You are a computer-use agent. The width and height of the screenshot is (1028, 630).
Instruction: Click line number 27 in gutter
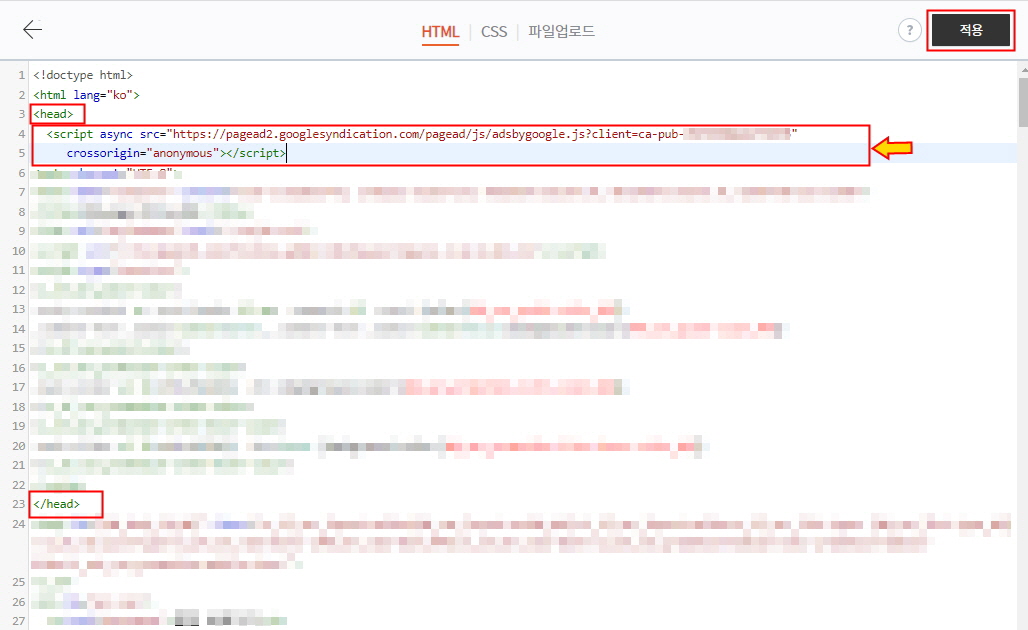point(18,621)
